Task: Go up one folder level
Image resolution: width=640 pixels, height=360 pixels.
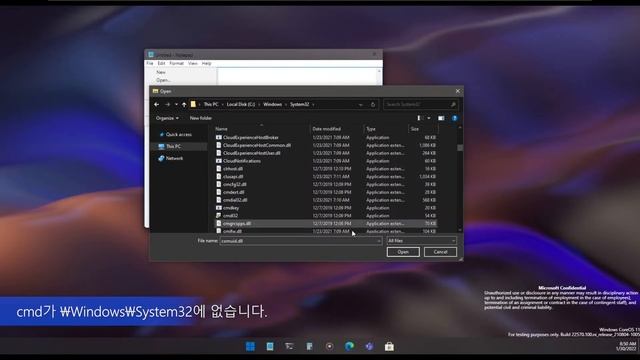Action: [184, 104]
